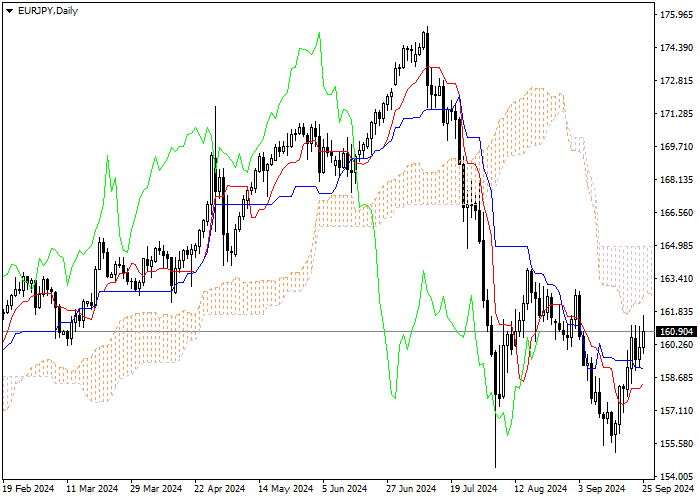Click the 160.260 price axis label
The image size is (700, 500).
click(676, 345)
